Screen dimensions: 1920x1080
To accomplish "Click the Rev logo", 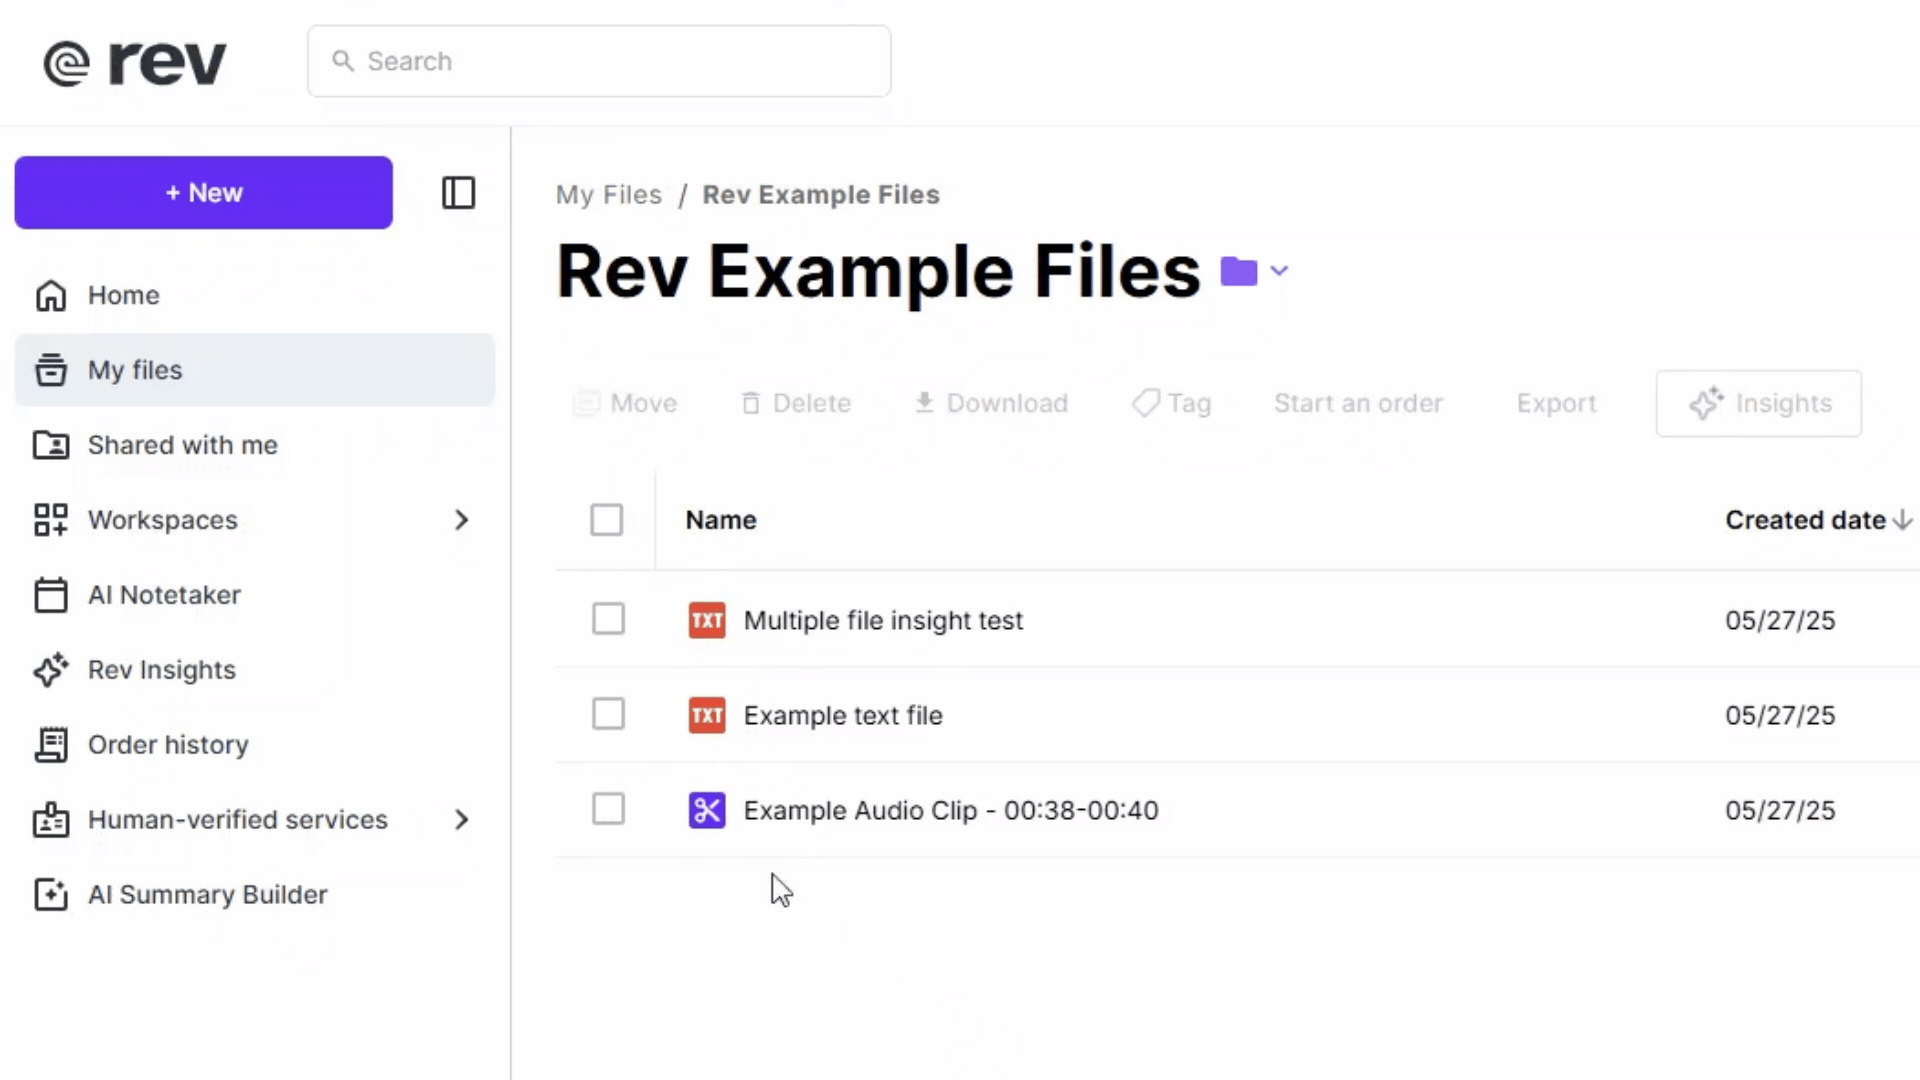I will tap(135, 63).
